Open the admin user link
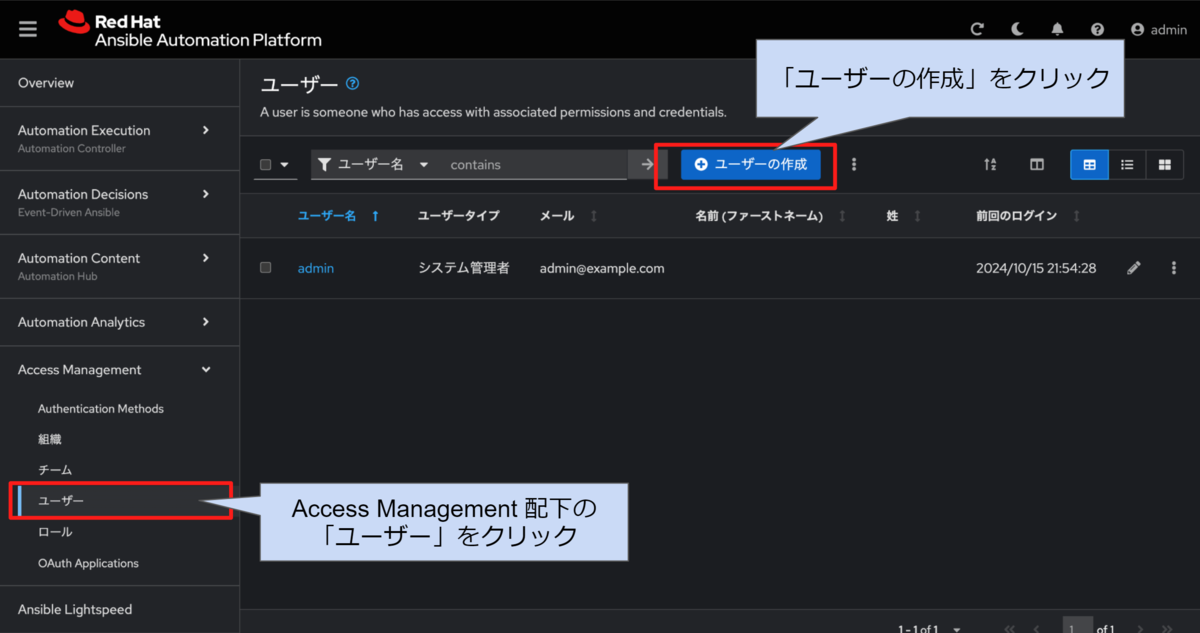 pyautogui.click(x=316, y=268)
